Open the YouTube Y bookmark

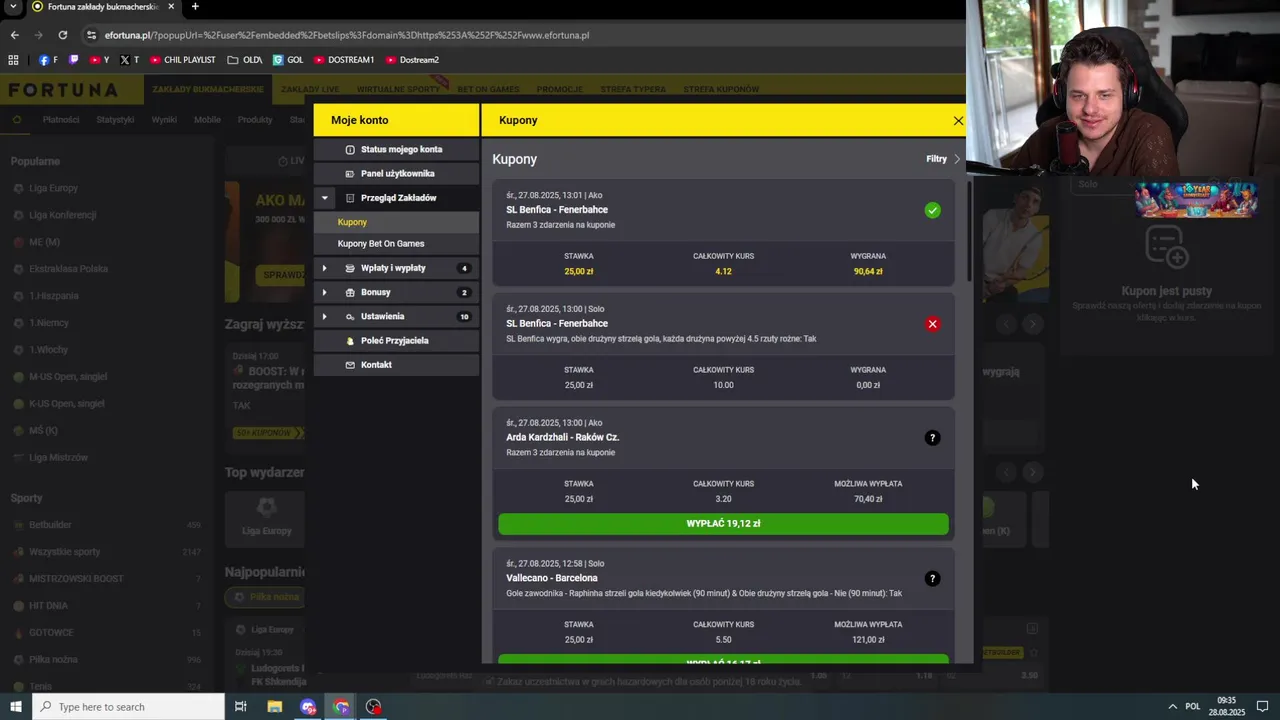(x=100, y=60)
